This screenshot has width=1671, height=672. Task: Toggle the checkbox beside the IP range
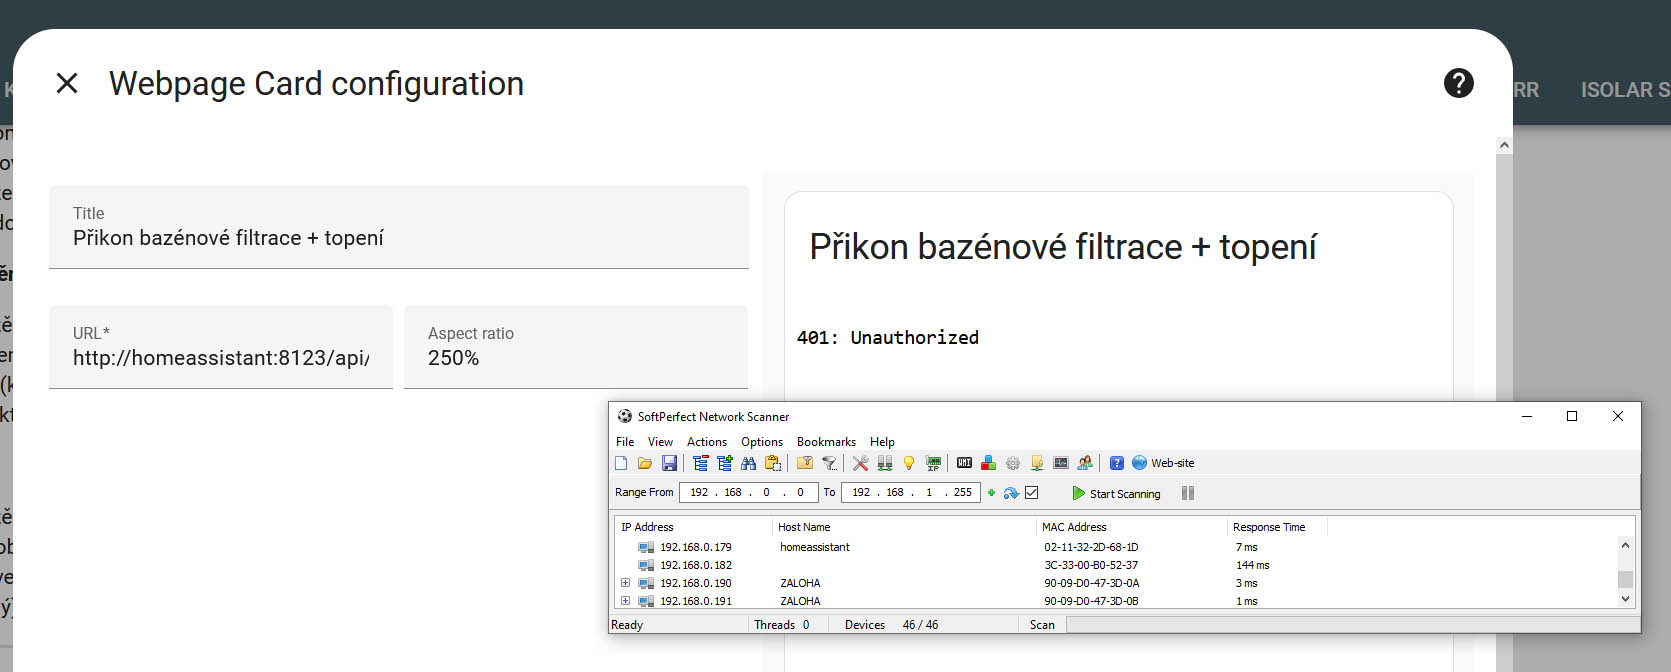pos(1032,493)
